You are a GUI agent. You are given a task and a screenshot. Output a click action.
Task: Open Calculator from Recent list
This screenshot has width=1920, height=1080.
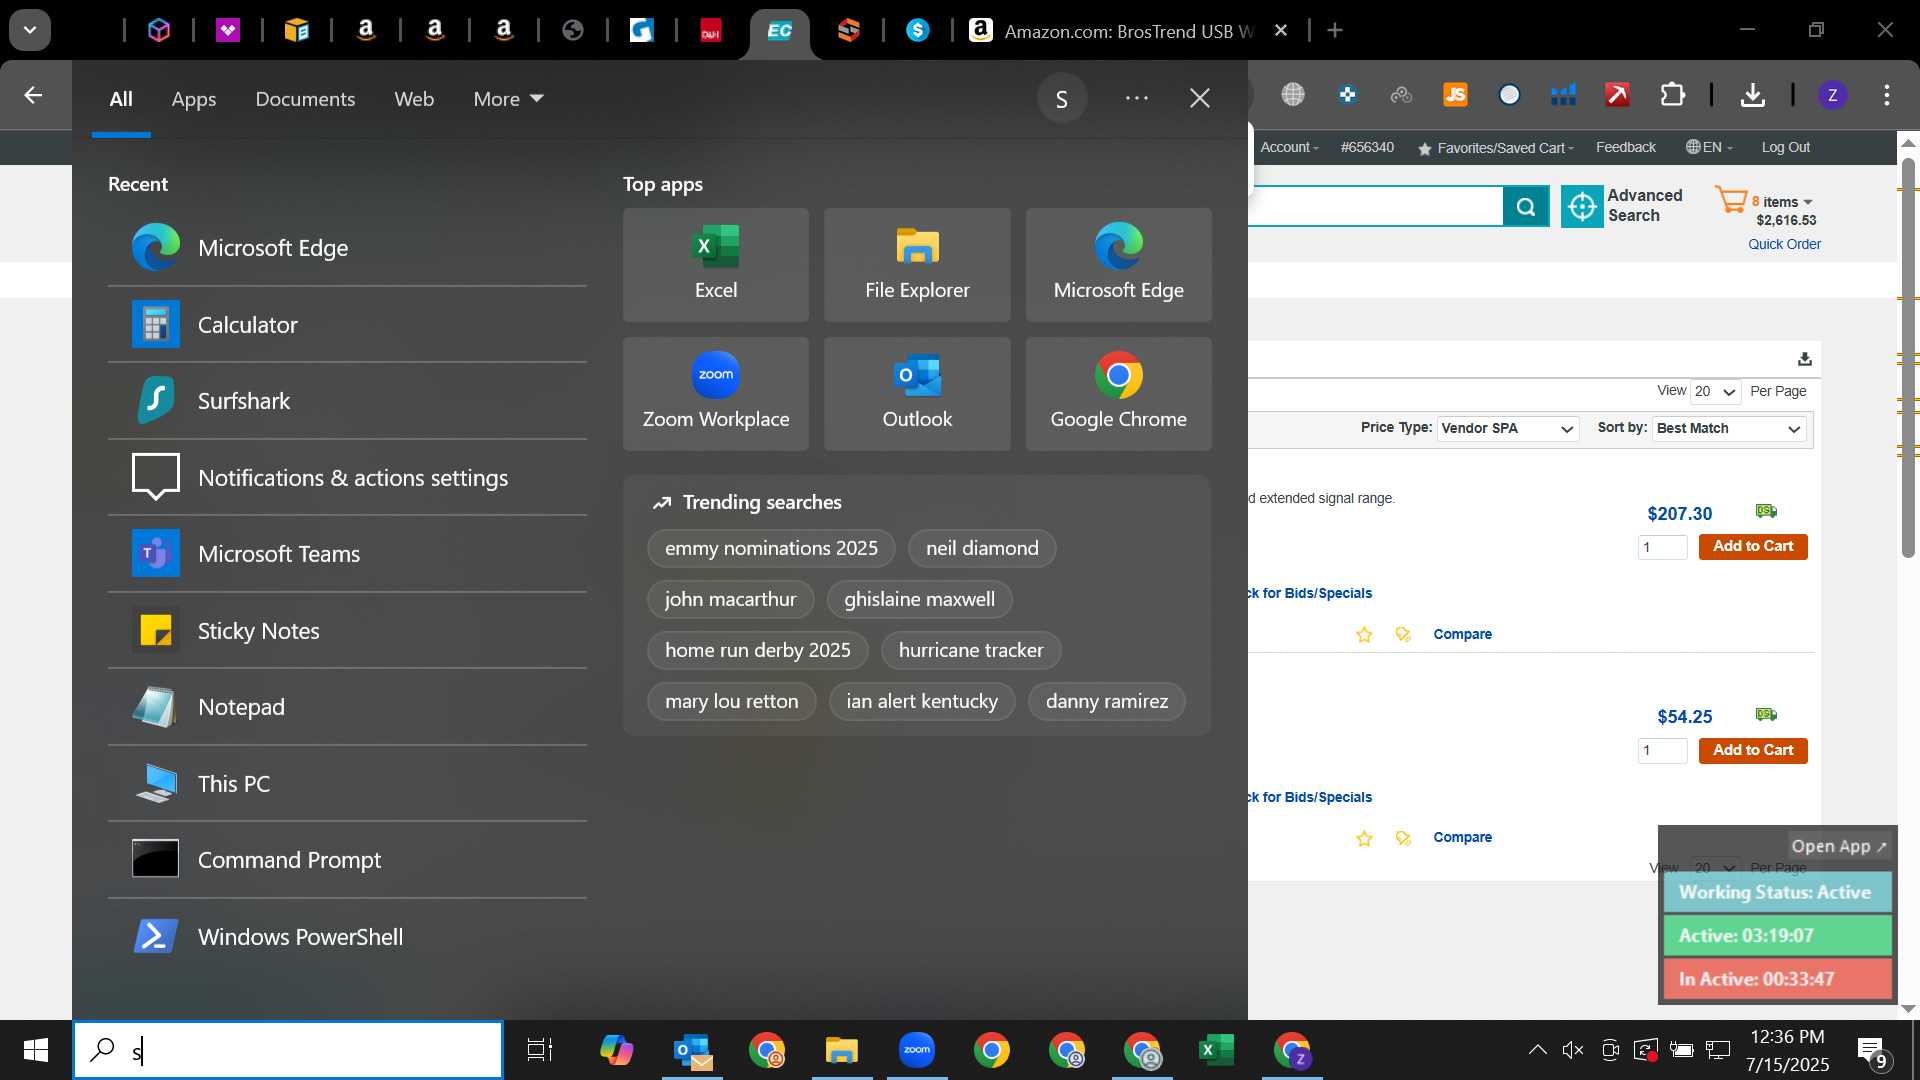(x=347, y=324)
